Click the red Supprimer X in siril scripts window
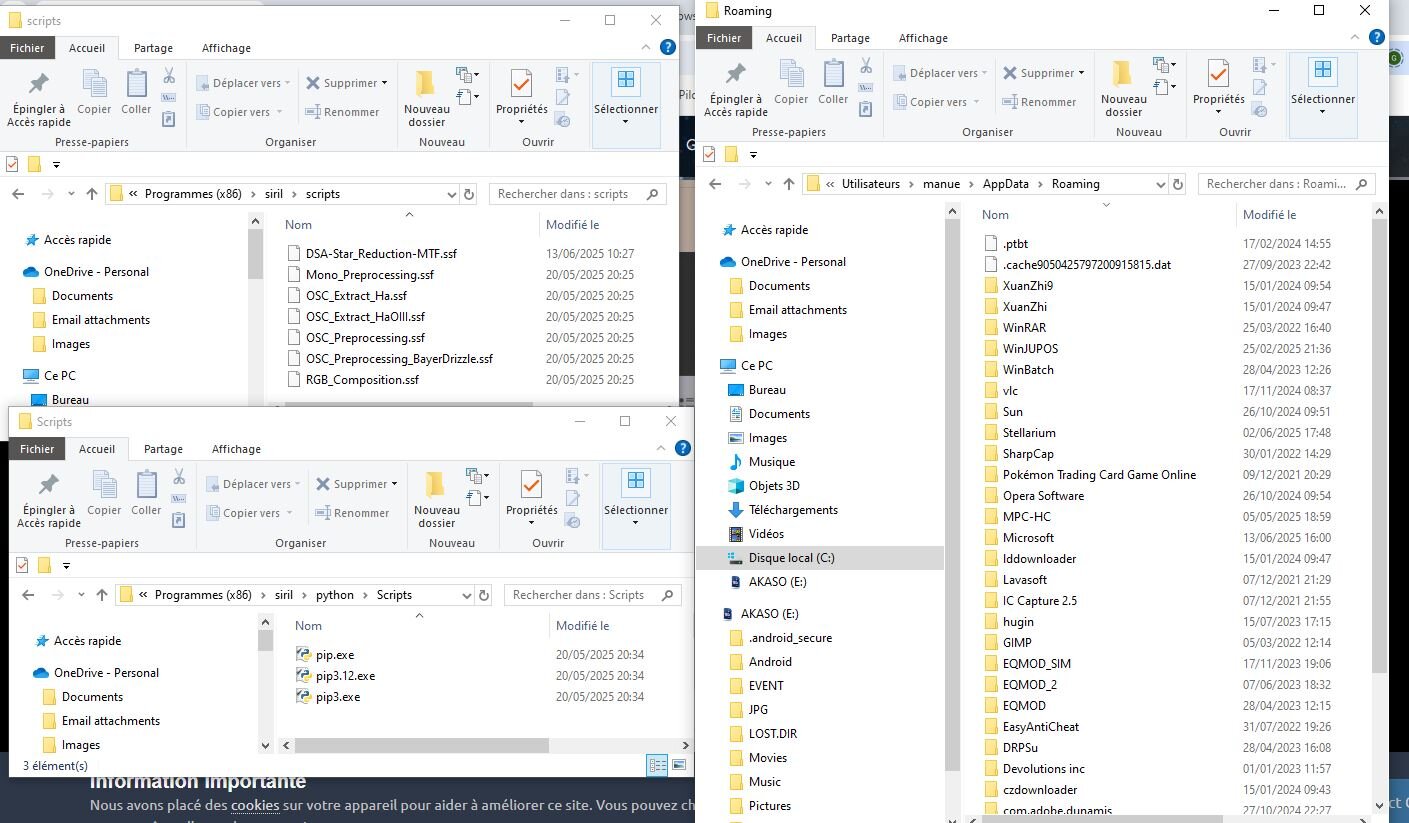Viewport: 1409px width, 823px height. 314,83
